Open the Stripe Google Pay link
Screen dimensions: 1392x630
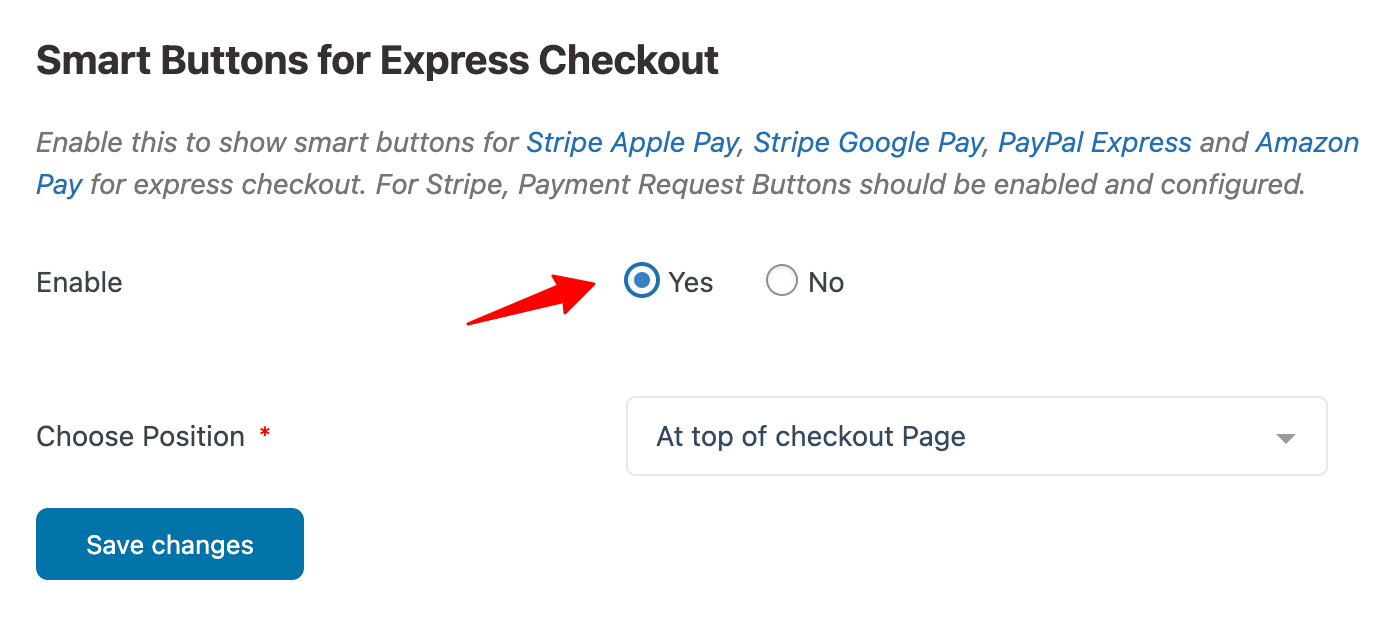869,142
